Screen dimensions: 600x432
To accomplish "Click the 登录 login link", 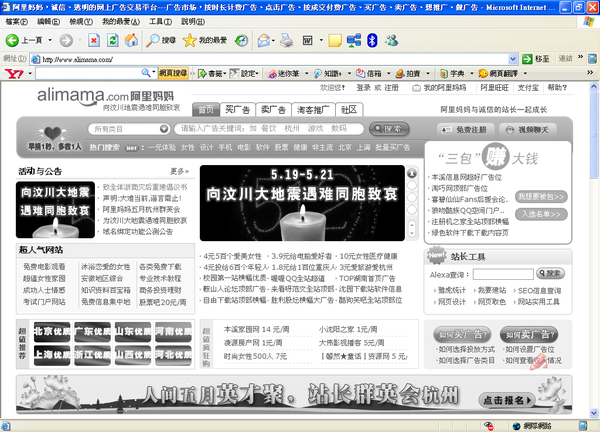I will [363, 88].
